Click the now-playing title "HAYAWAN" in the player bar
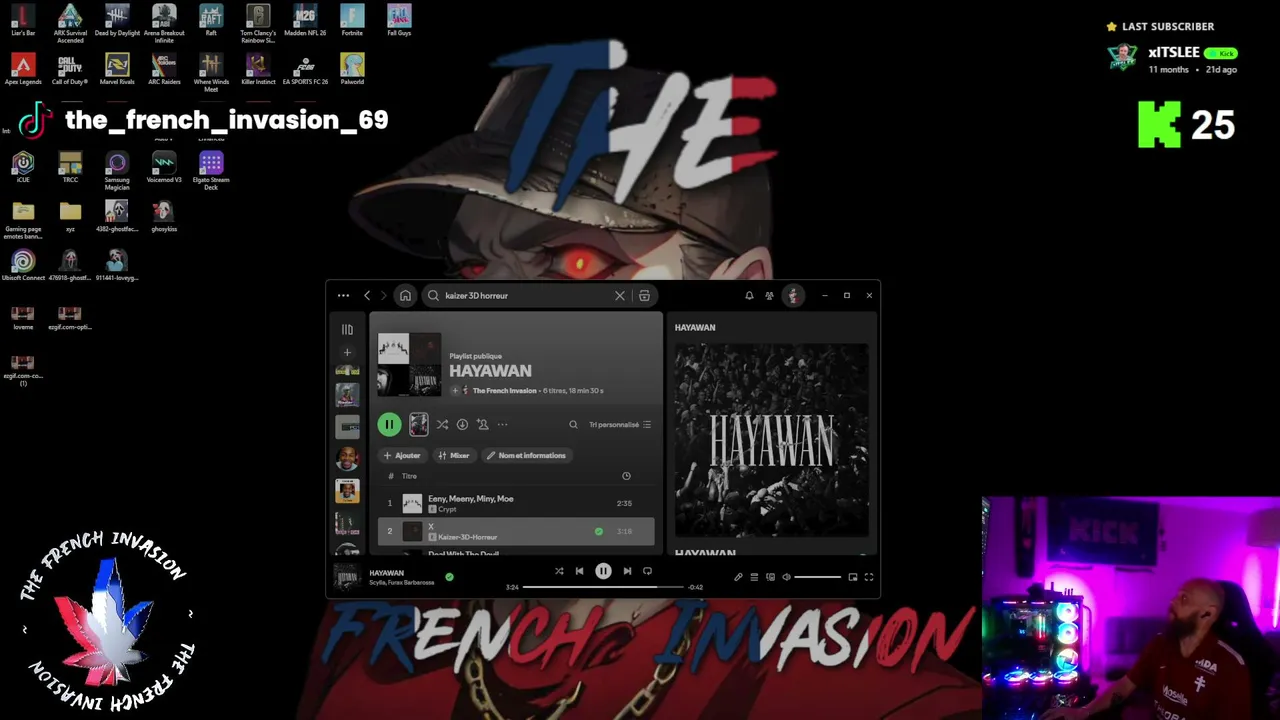The height and width of the screenshot is (720, 1280). [387, 573]
